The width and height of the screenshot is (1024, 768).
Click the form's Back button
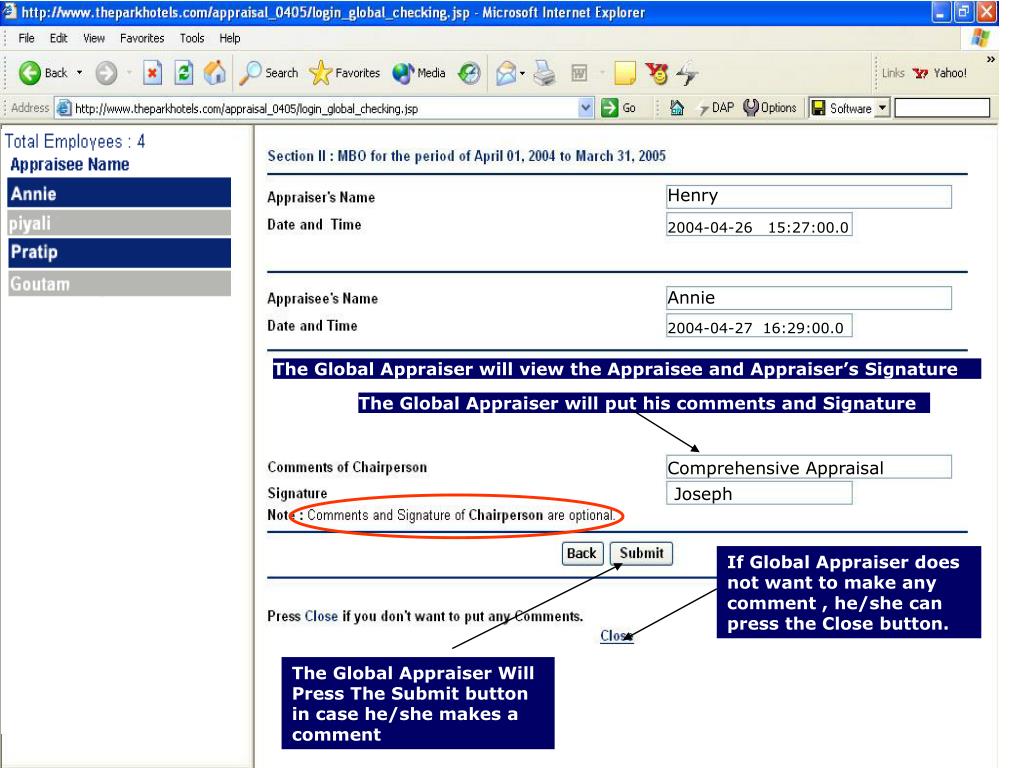582,553
